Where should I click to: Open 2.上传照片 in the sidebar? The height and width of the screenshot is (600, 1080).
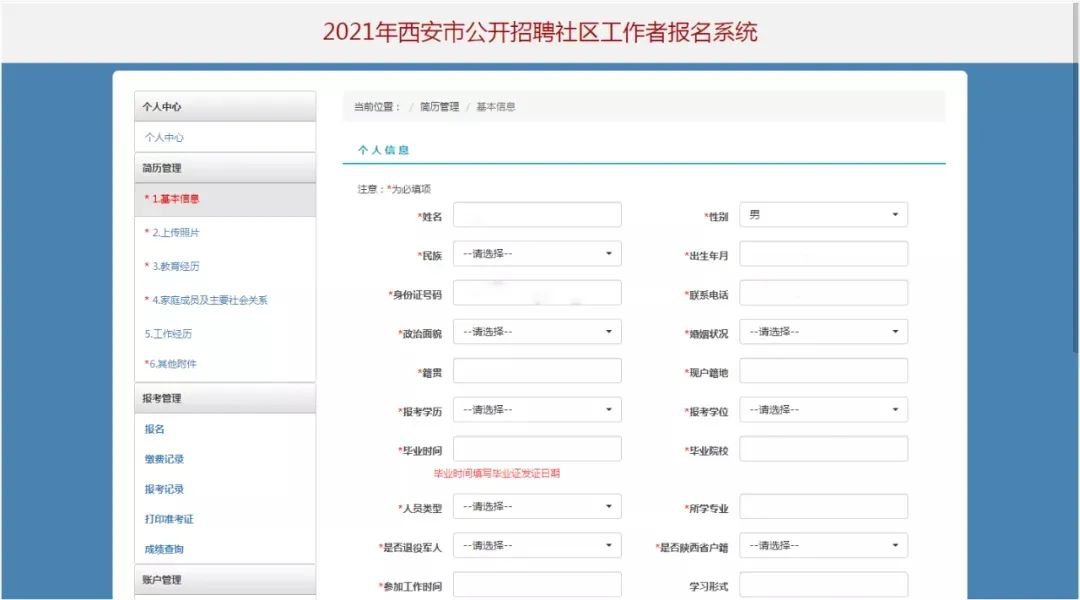pyautogui.click(x=175, y=233)
